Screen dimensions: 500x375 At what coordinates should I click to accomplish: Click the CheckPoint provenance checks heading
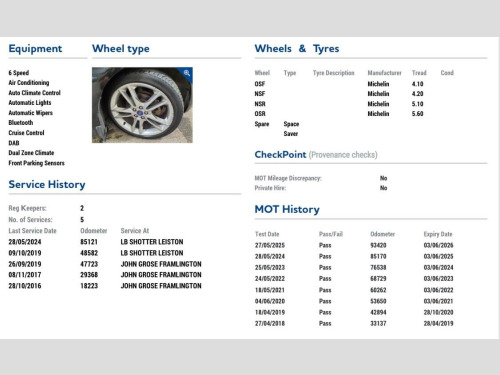click(316, 155)
